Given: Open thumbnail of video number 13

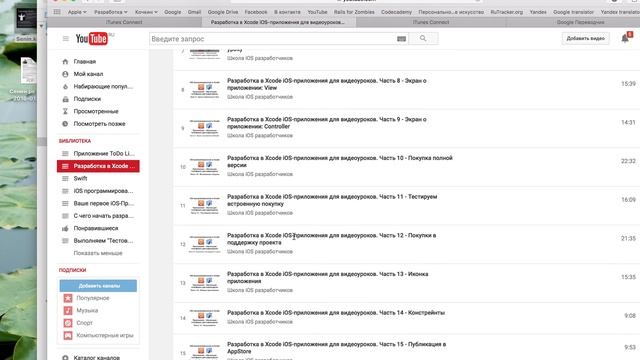Looking at the screenshot, I should point(204,283).
